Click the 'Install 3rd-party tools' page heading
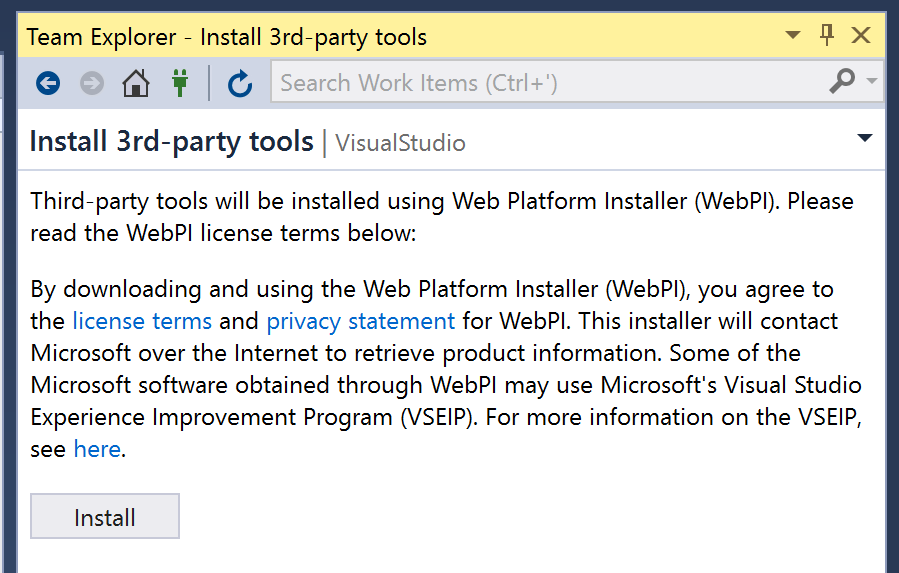The width and height of the screenshot is (899, 573). point(171,142)
